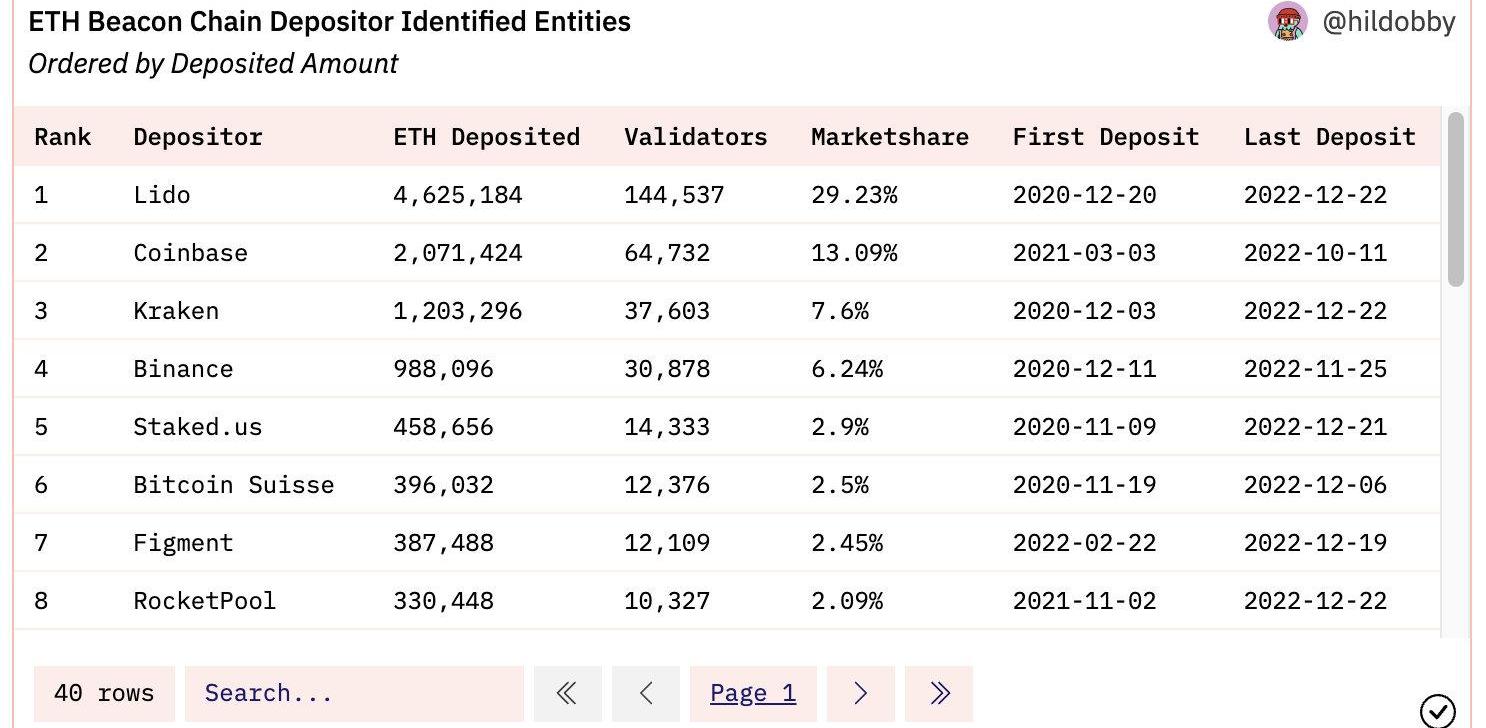
Task: Click the 6.24% marketshare value
Action: 847,369
